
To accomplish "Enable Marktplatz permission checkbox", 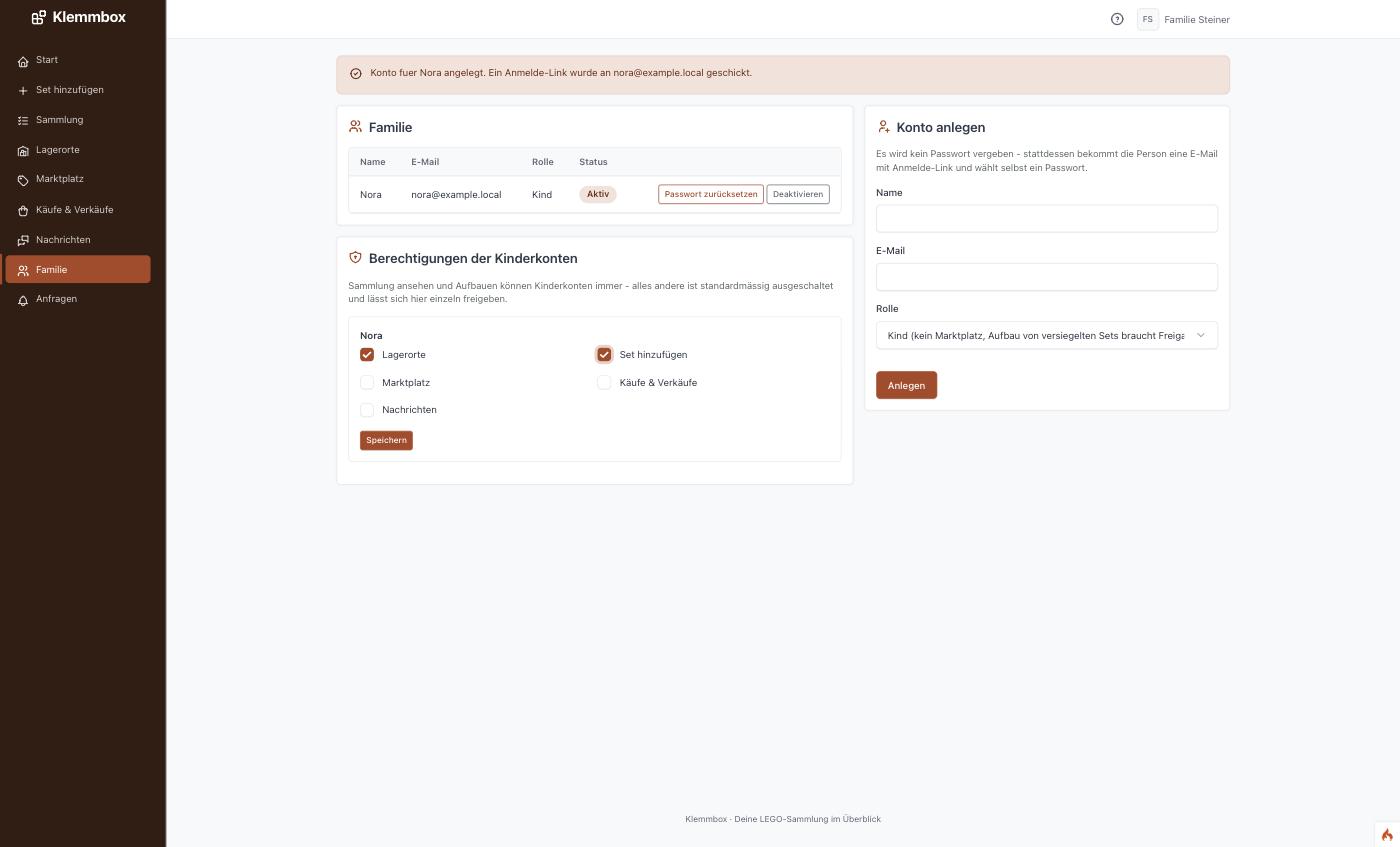I will pyautogui.click(x=367, y=383).
